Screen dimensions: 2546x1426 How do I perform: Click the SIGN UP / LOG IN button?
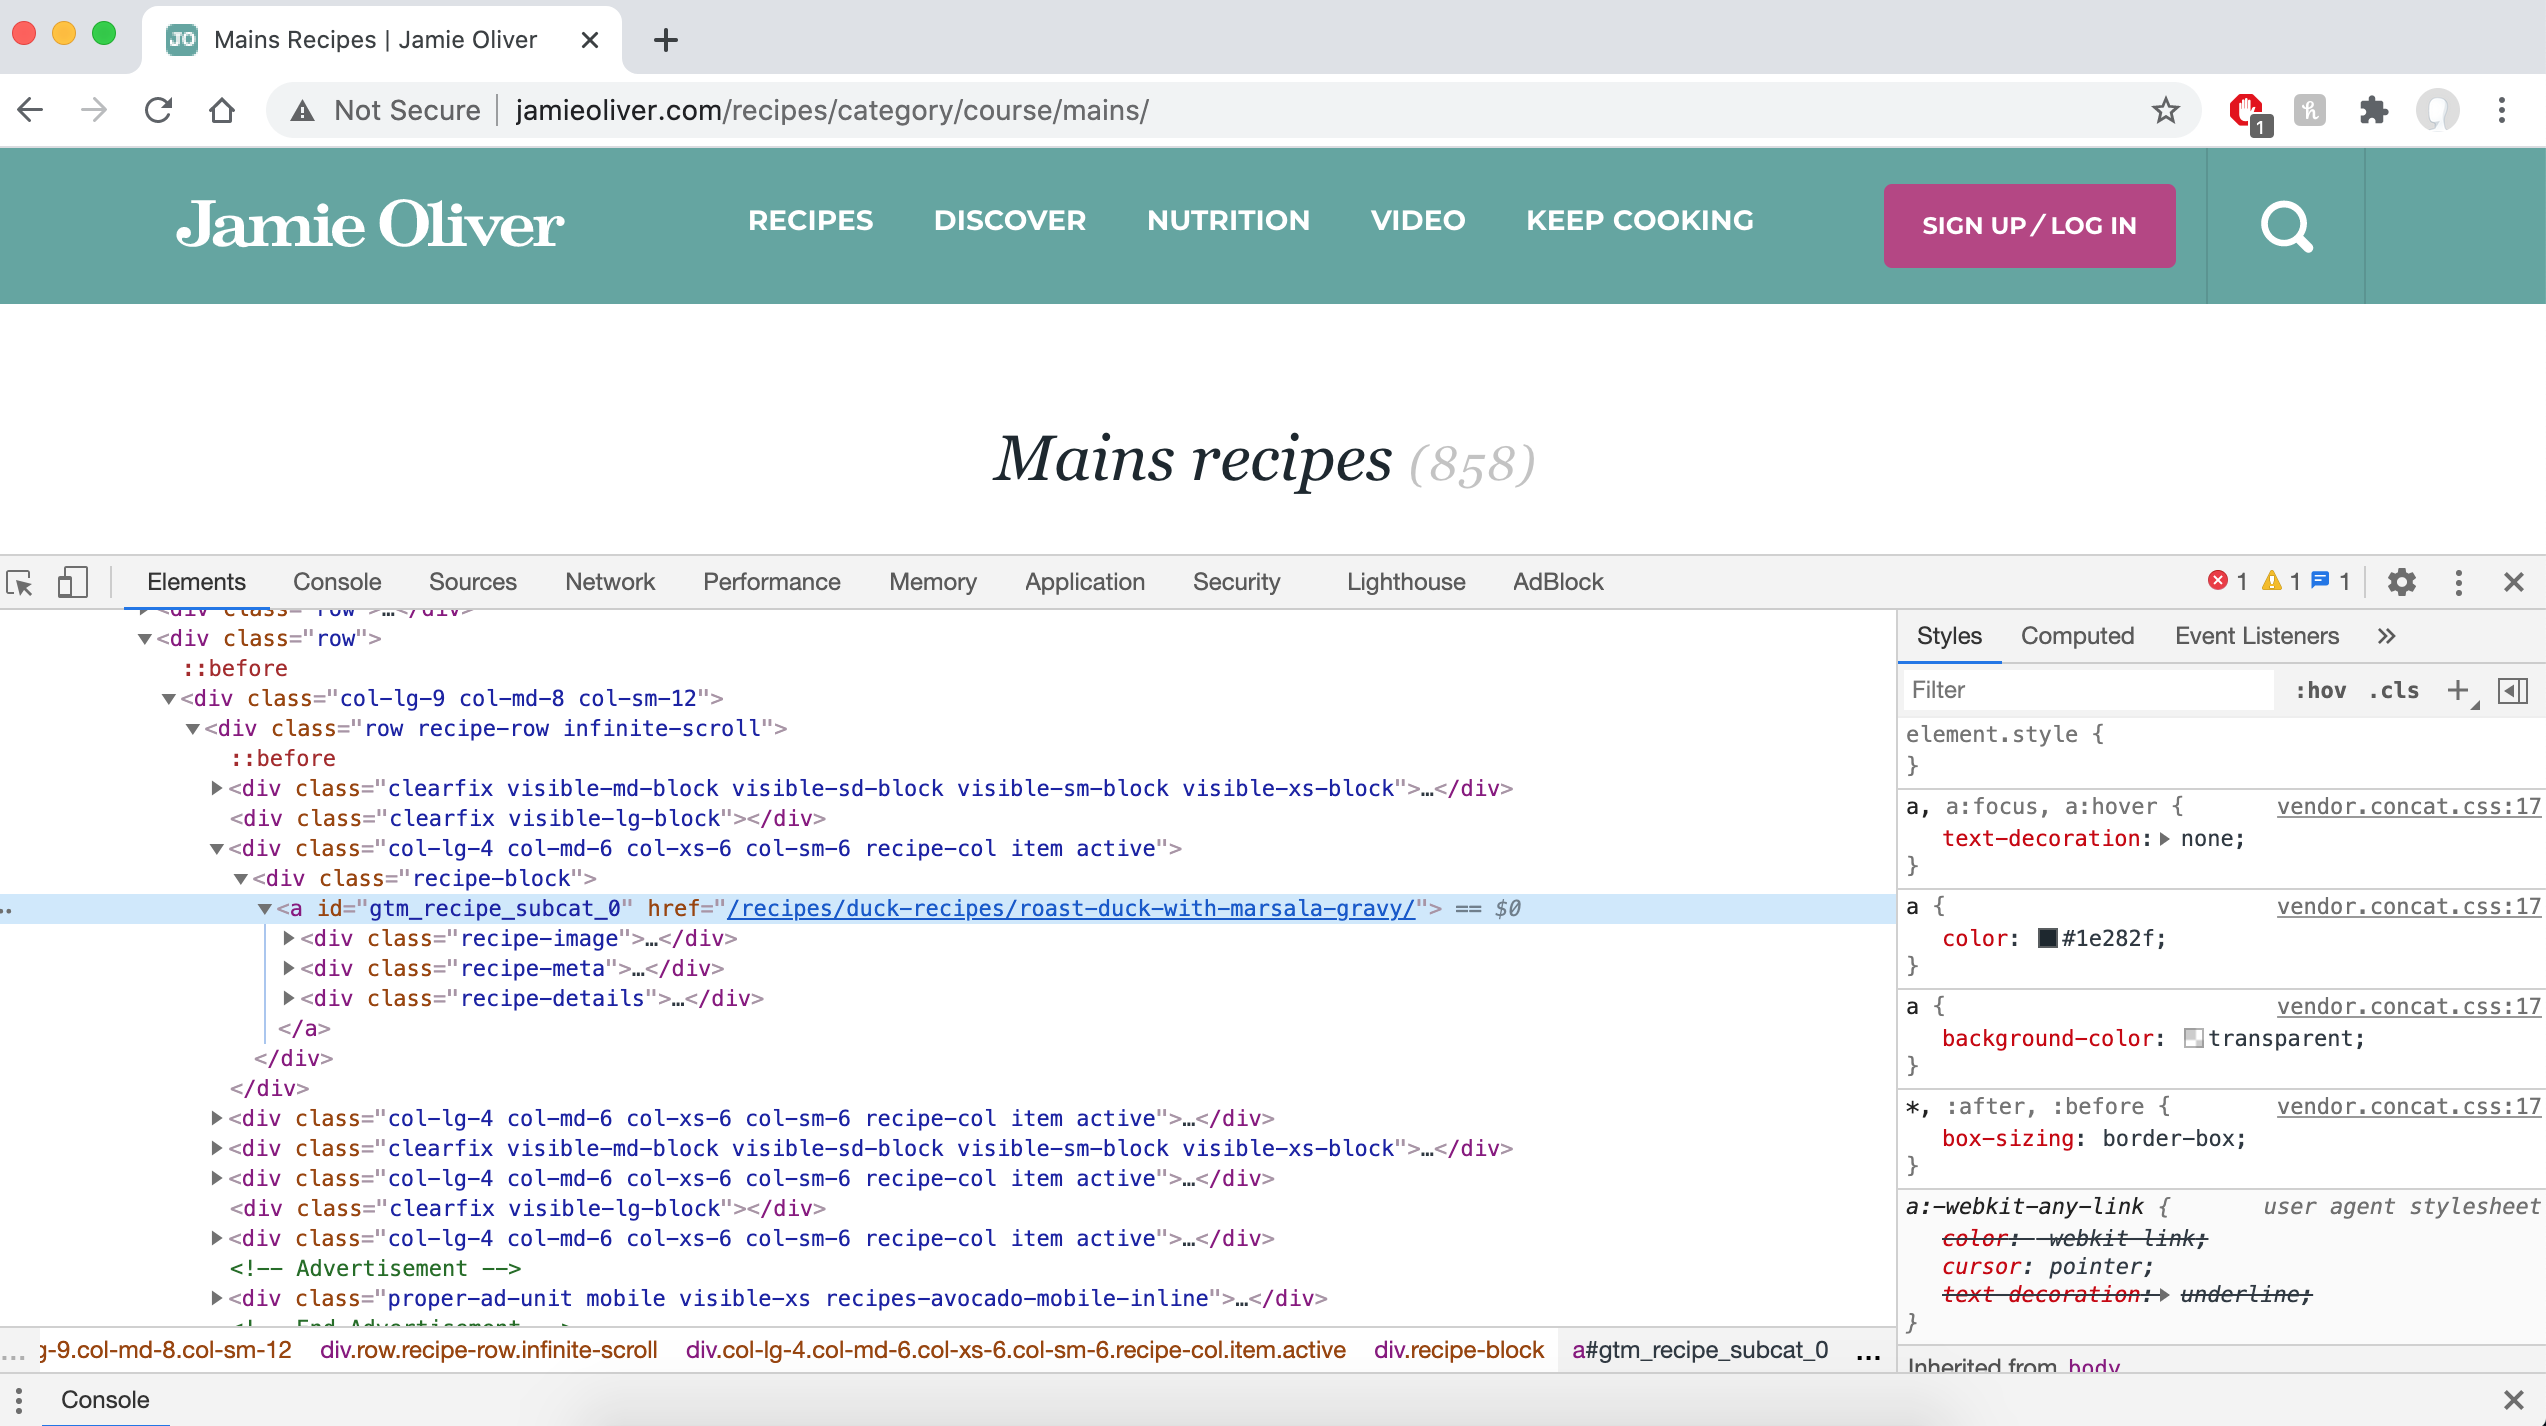tap(2029, 226)
